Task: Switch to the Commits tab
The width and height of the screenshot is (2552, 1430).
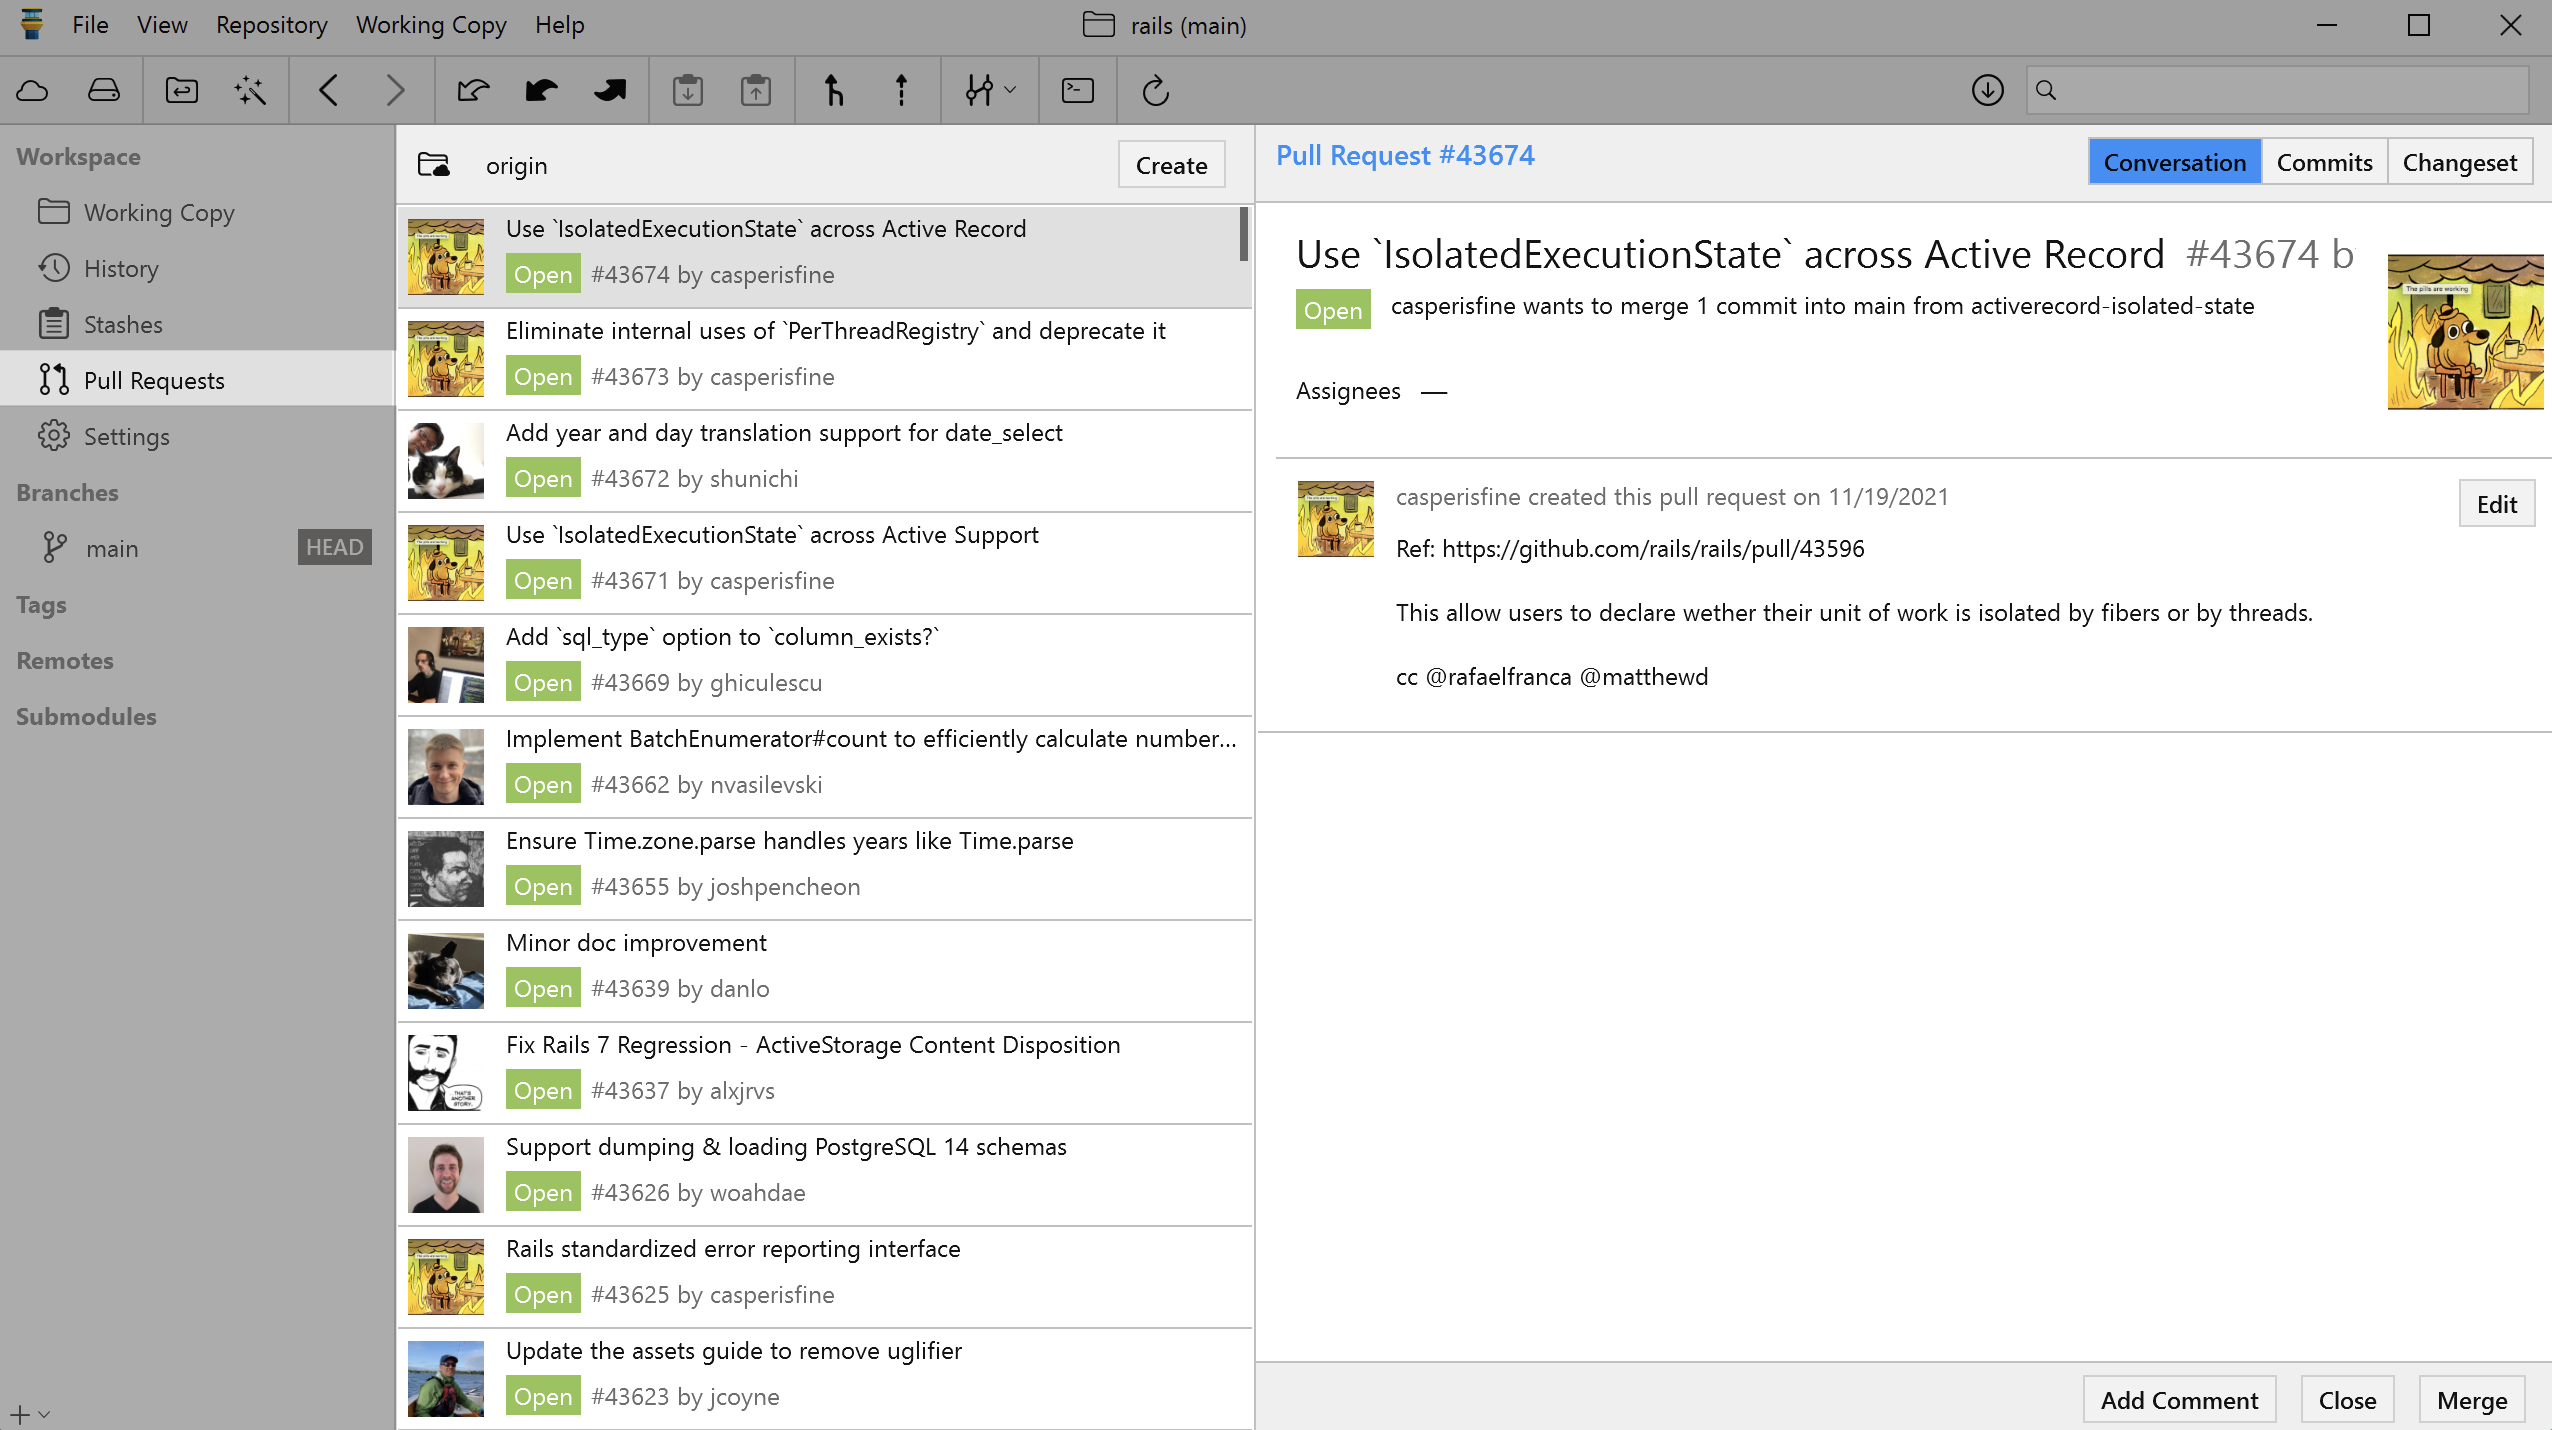Action: (2324, 162)
